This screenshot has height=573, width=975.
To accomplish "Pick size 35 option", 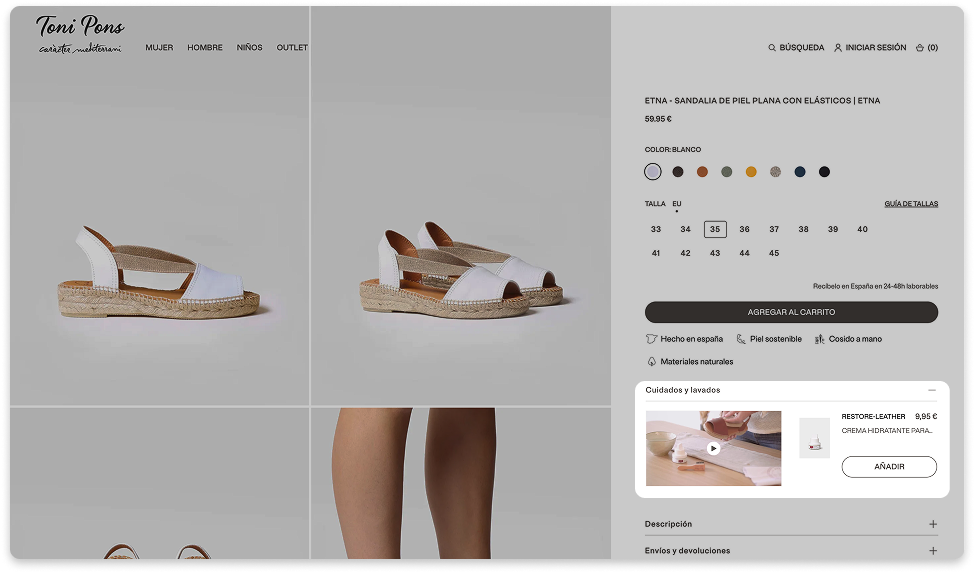I will point(715,229).
